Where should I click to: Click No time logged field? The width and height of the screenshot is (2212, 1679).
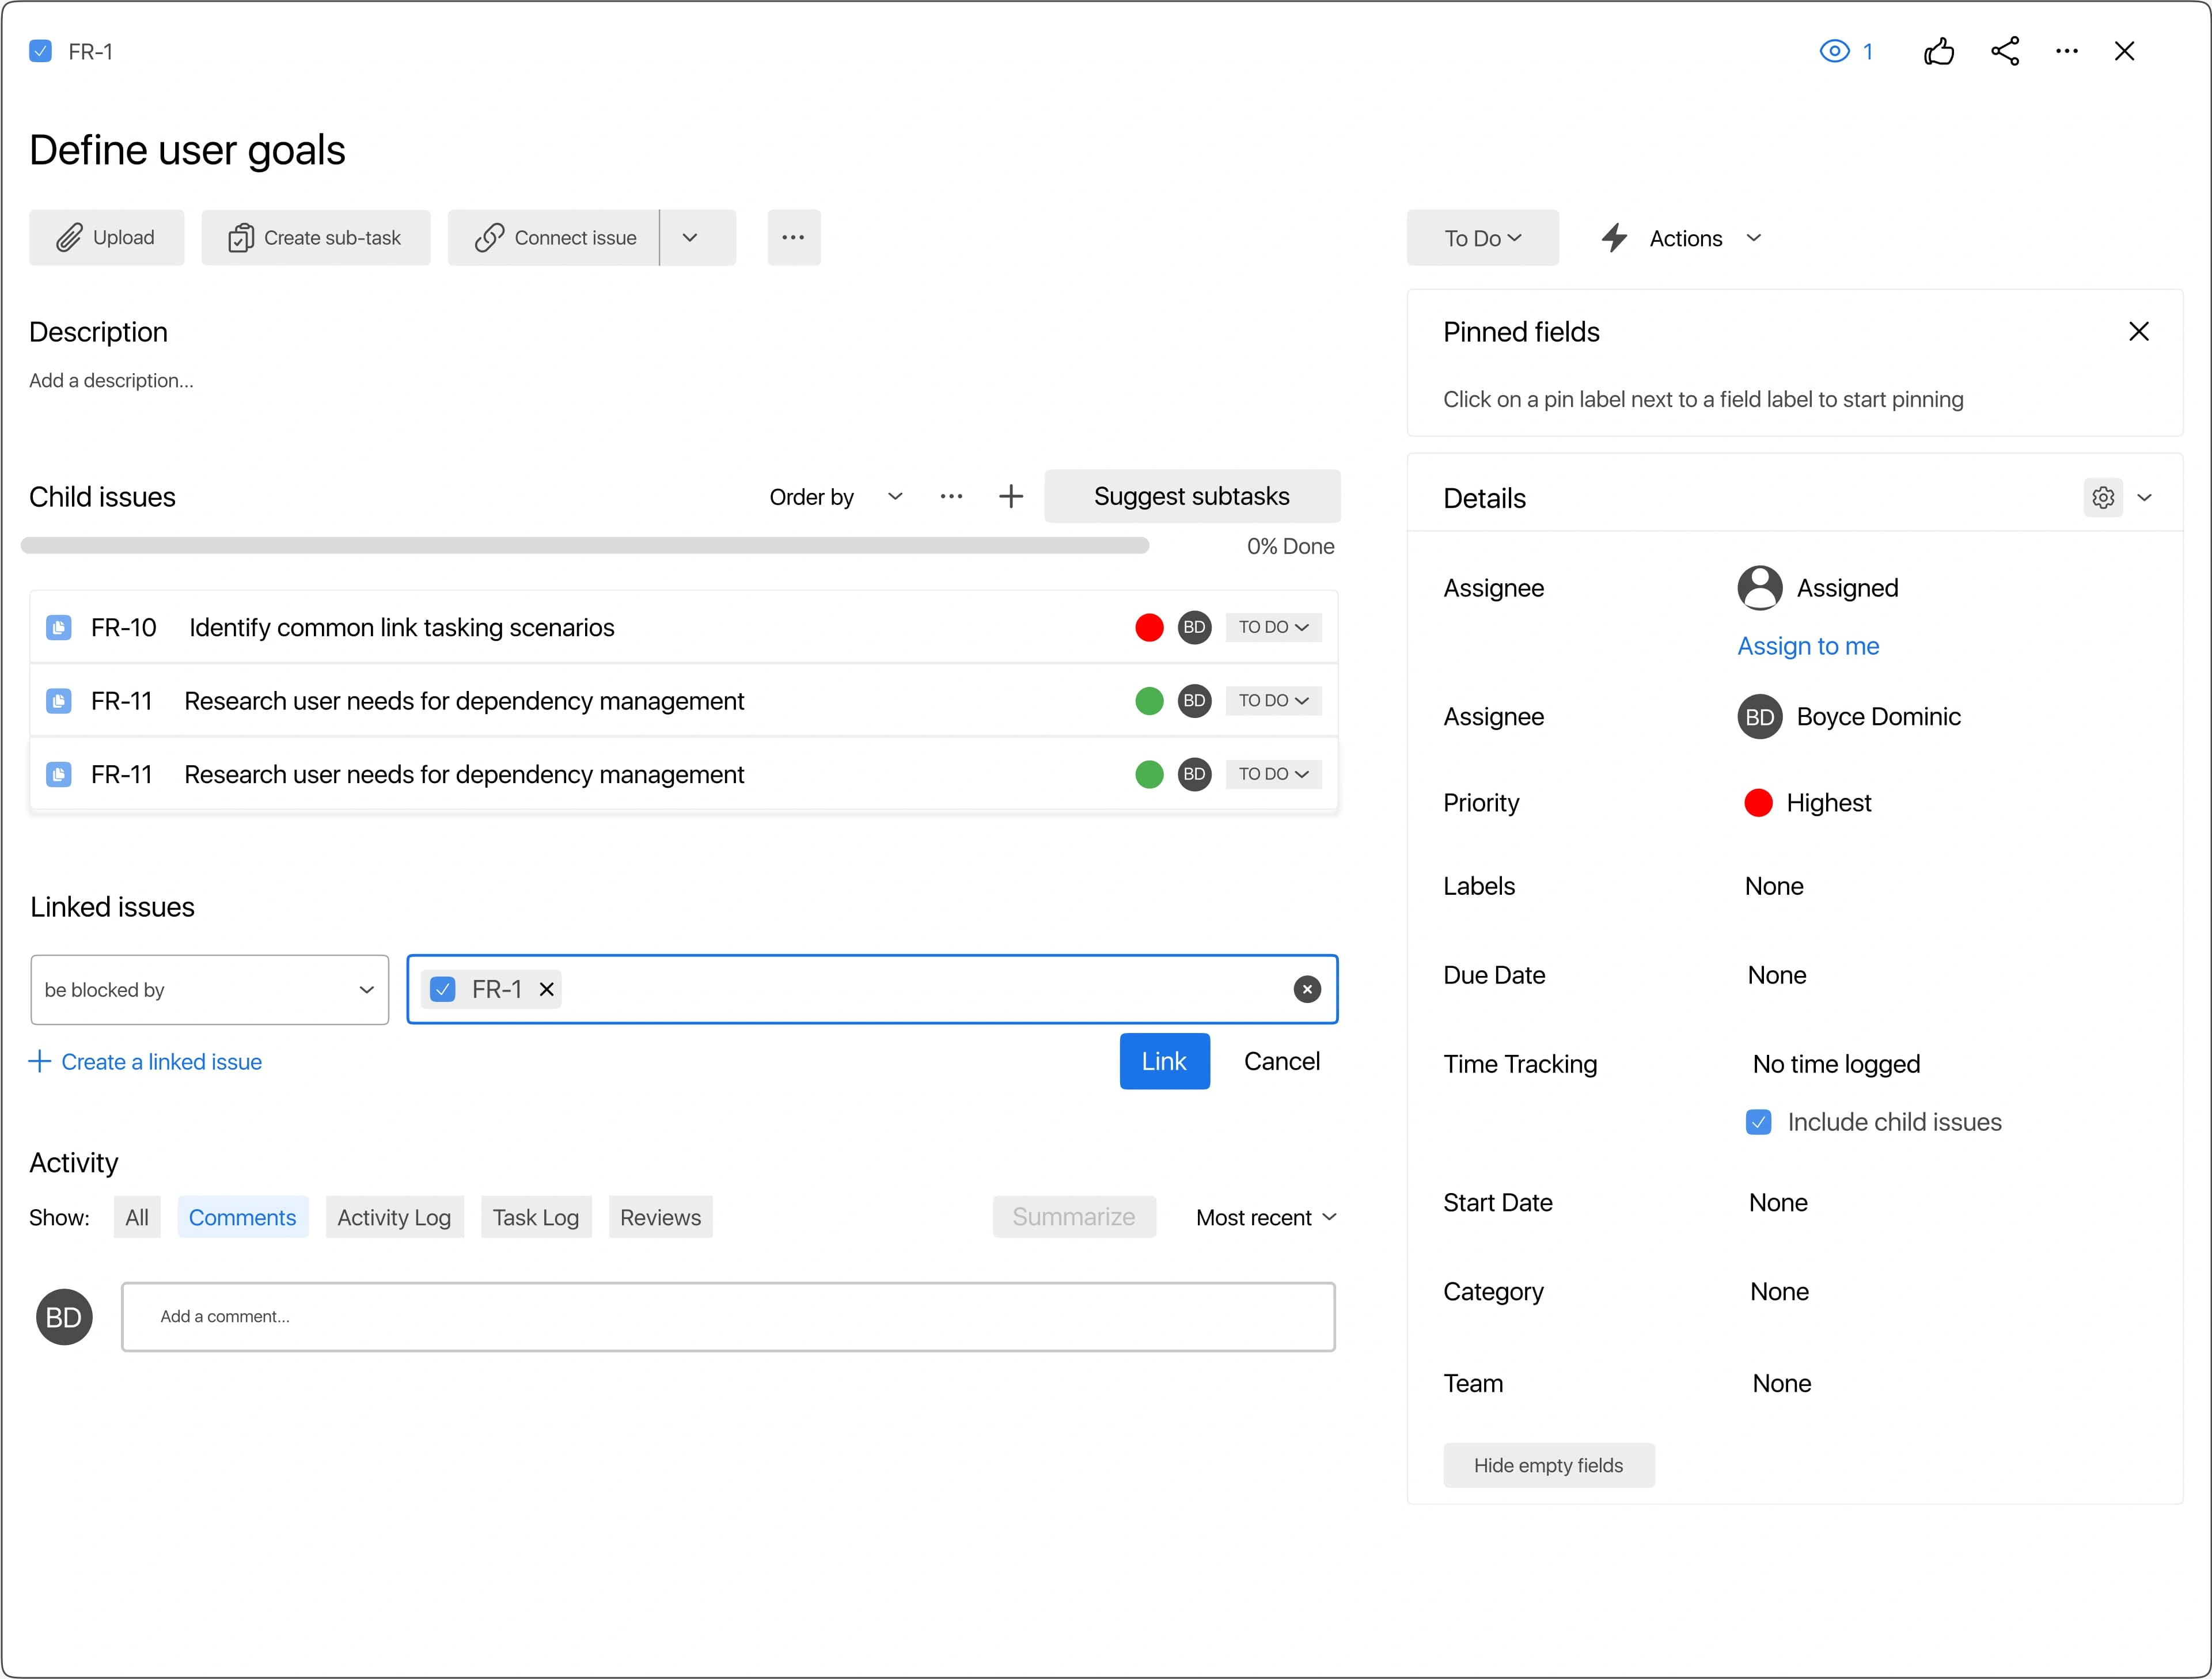(x=1836, y=1065)
